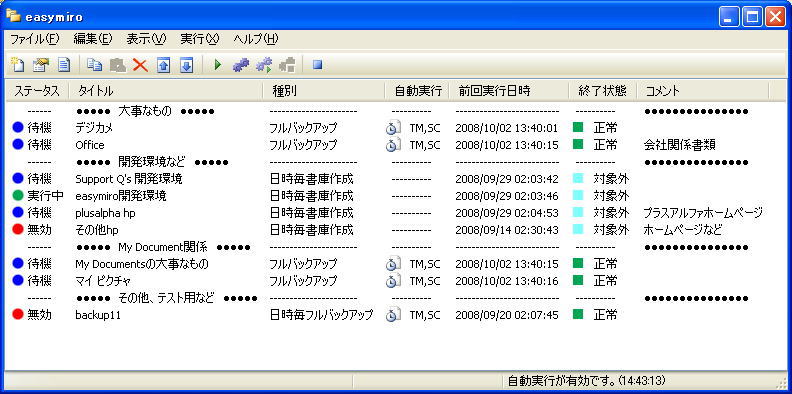Click the 自動実行が有効です status bar message
This screenshot has height=394, width=792.
click(x=586, y=380)
